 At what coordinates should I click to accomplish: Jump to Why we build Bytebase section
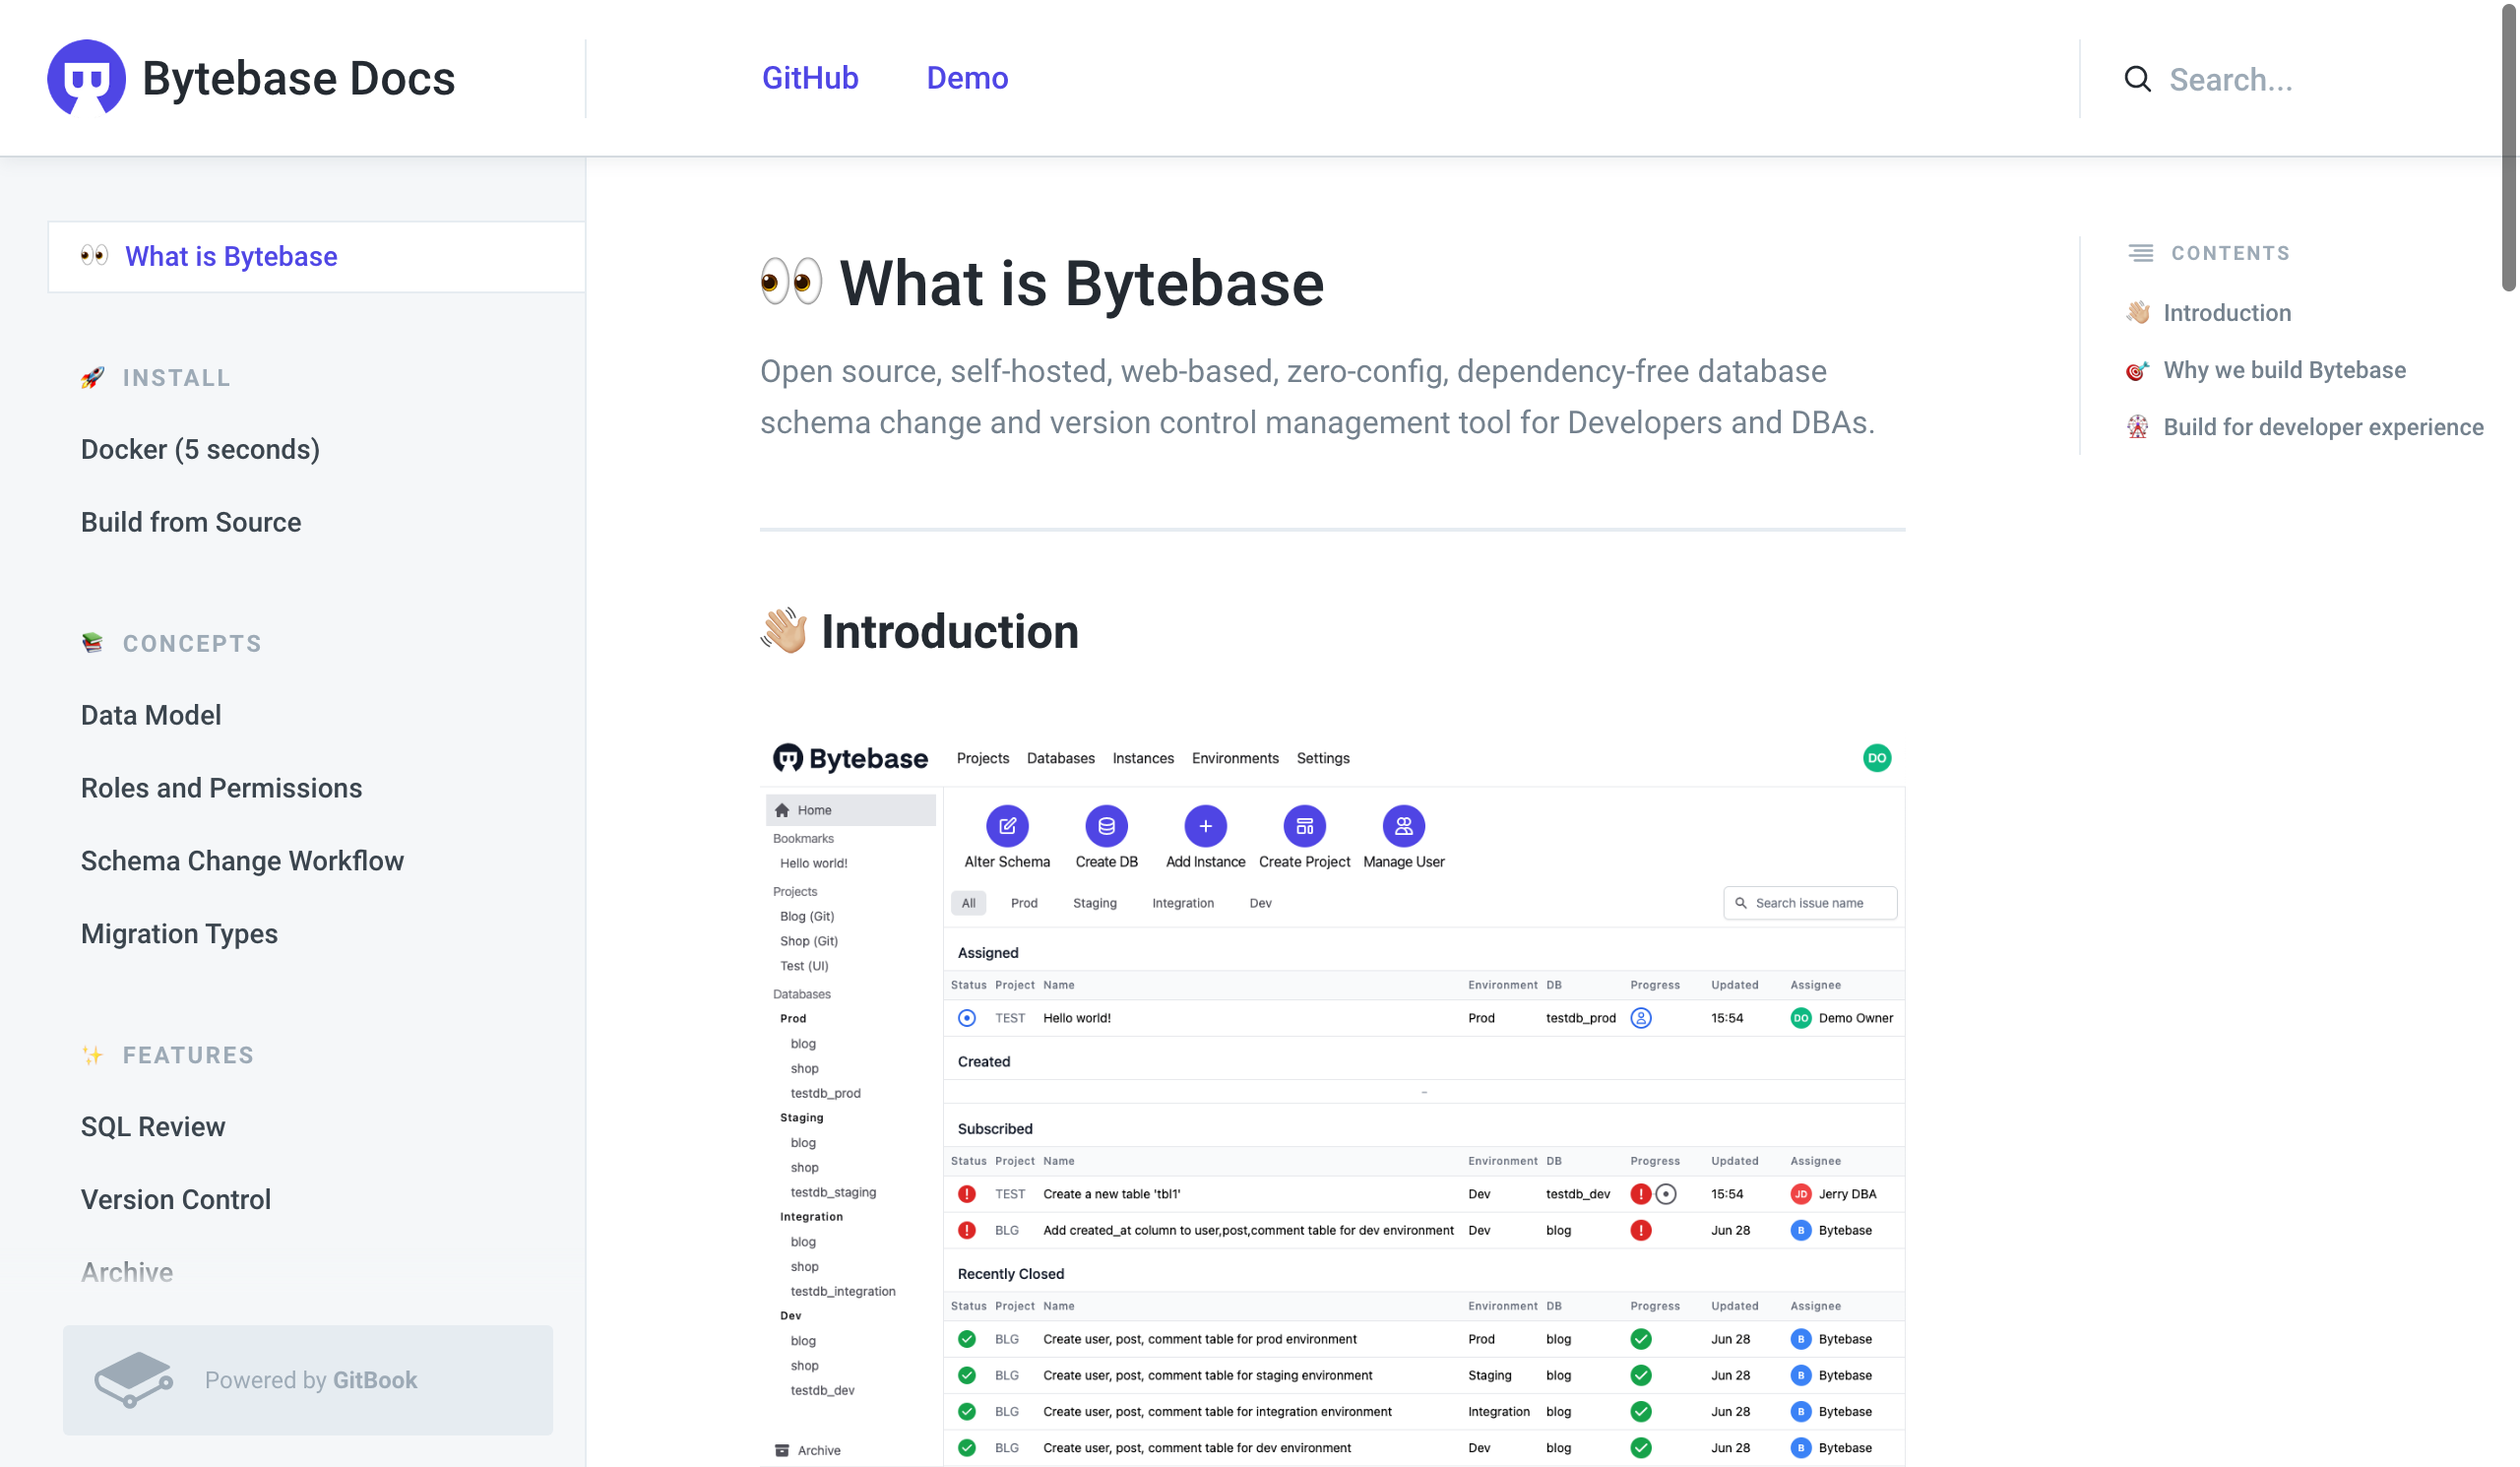tap(2283, 370)
